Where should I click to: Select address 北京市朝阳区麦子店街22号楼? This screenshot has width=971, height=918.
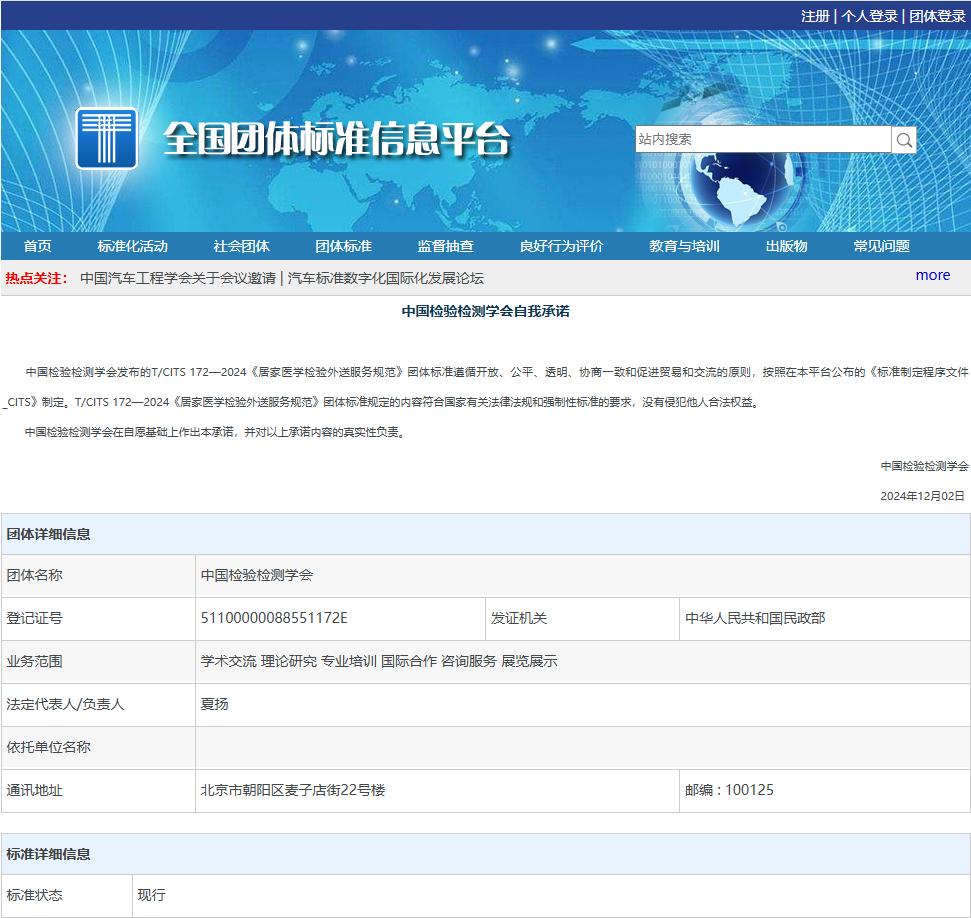[x=293, y=790]
